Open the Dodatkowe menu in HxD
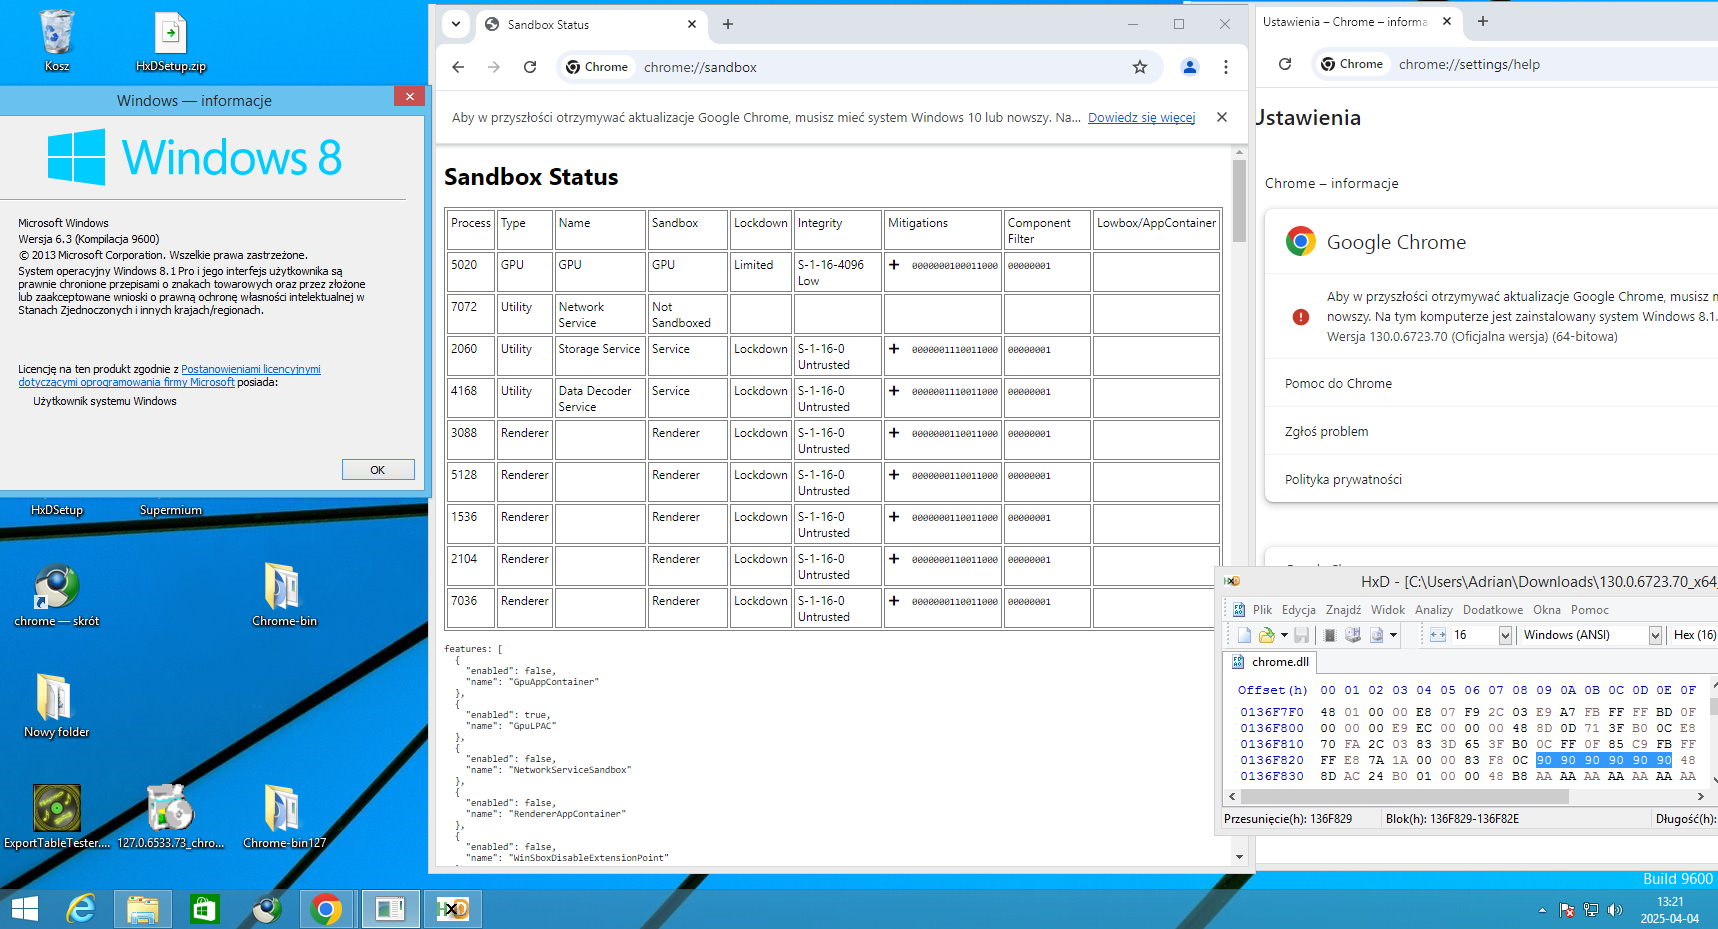 click(x=1493, y=610)
